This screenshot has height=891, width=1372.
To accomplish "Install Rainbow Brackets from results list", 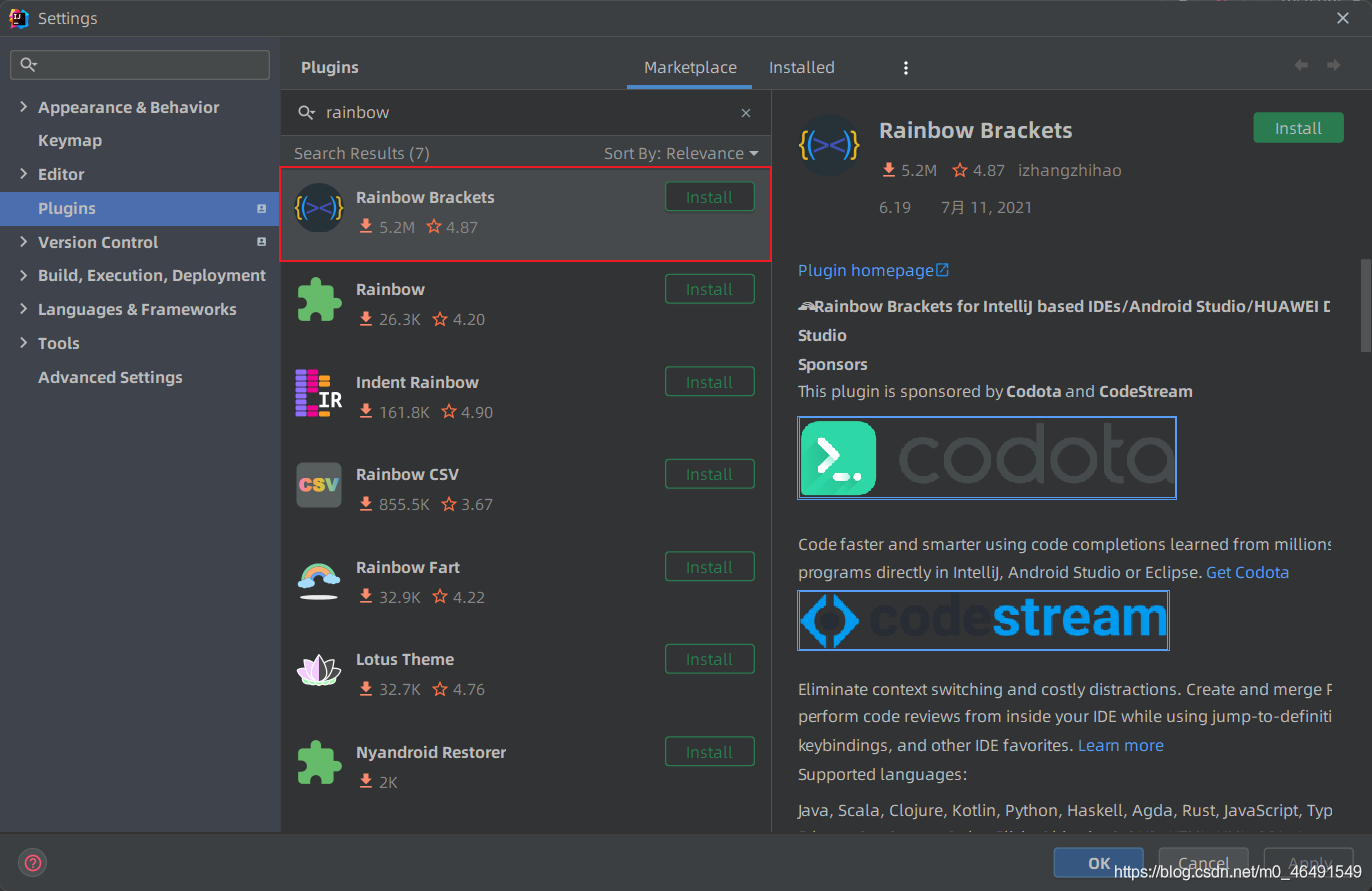I will [709, 198].
